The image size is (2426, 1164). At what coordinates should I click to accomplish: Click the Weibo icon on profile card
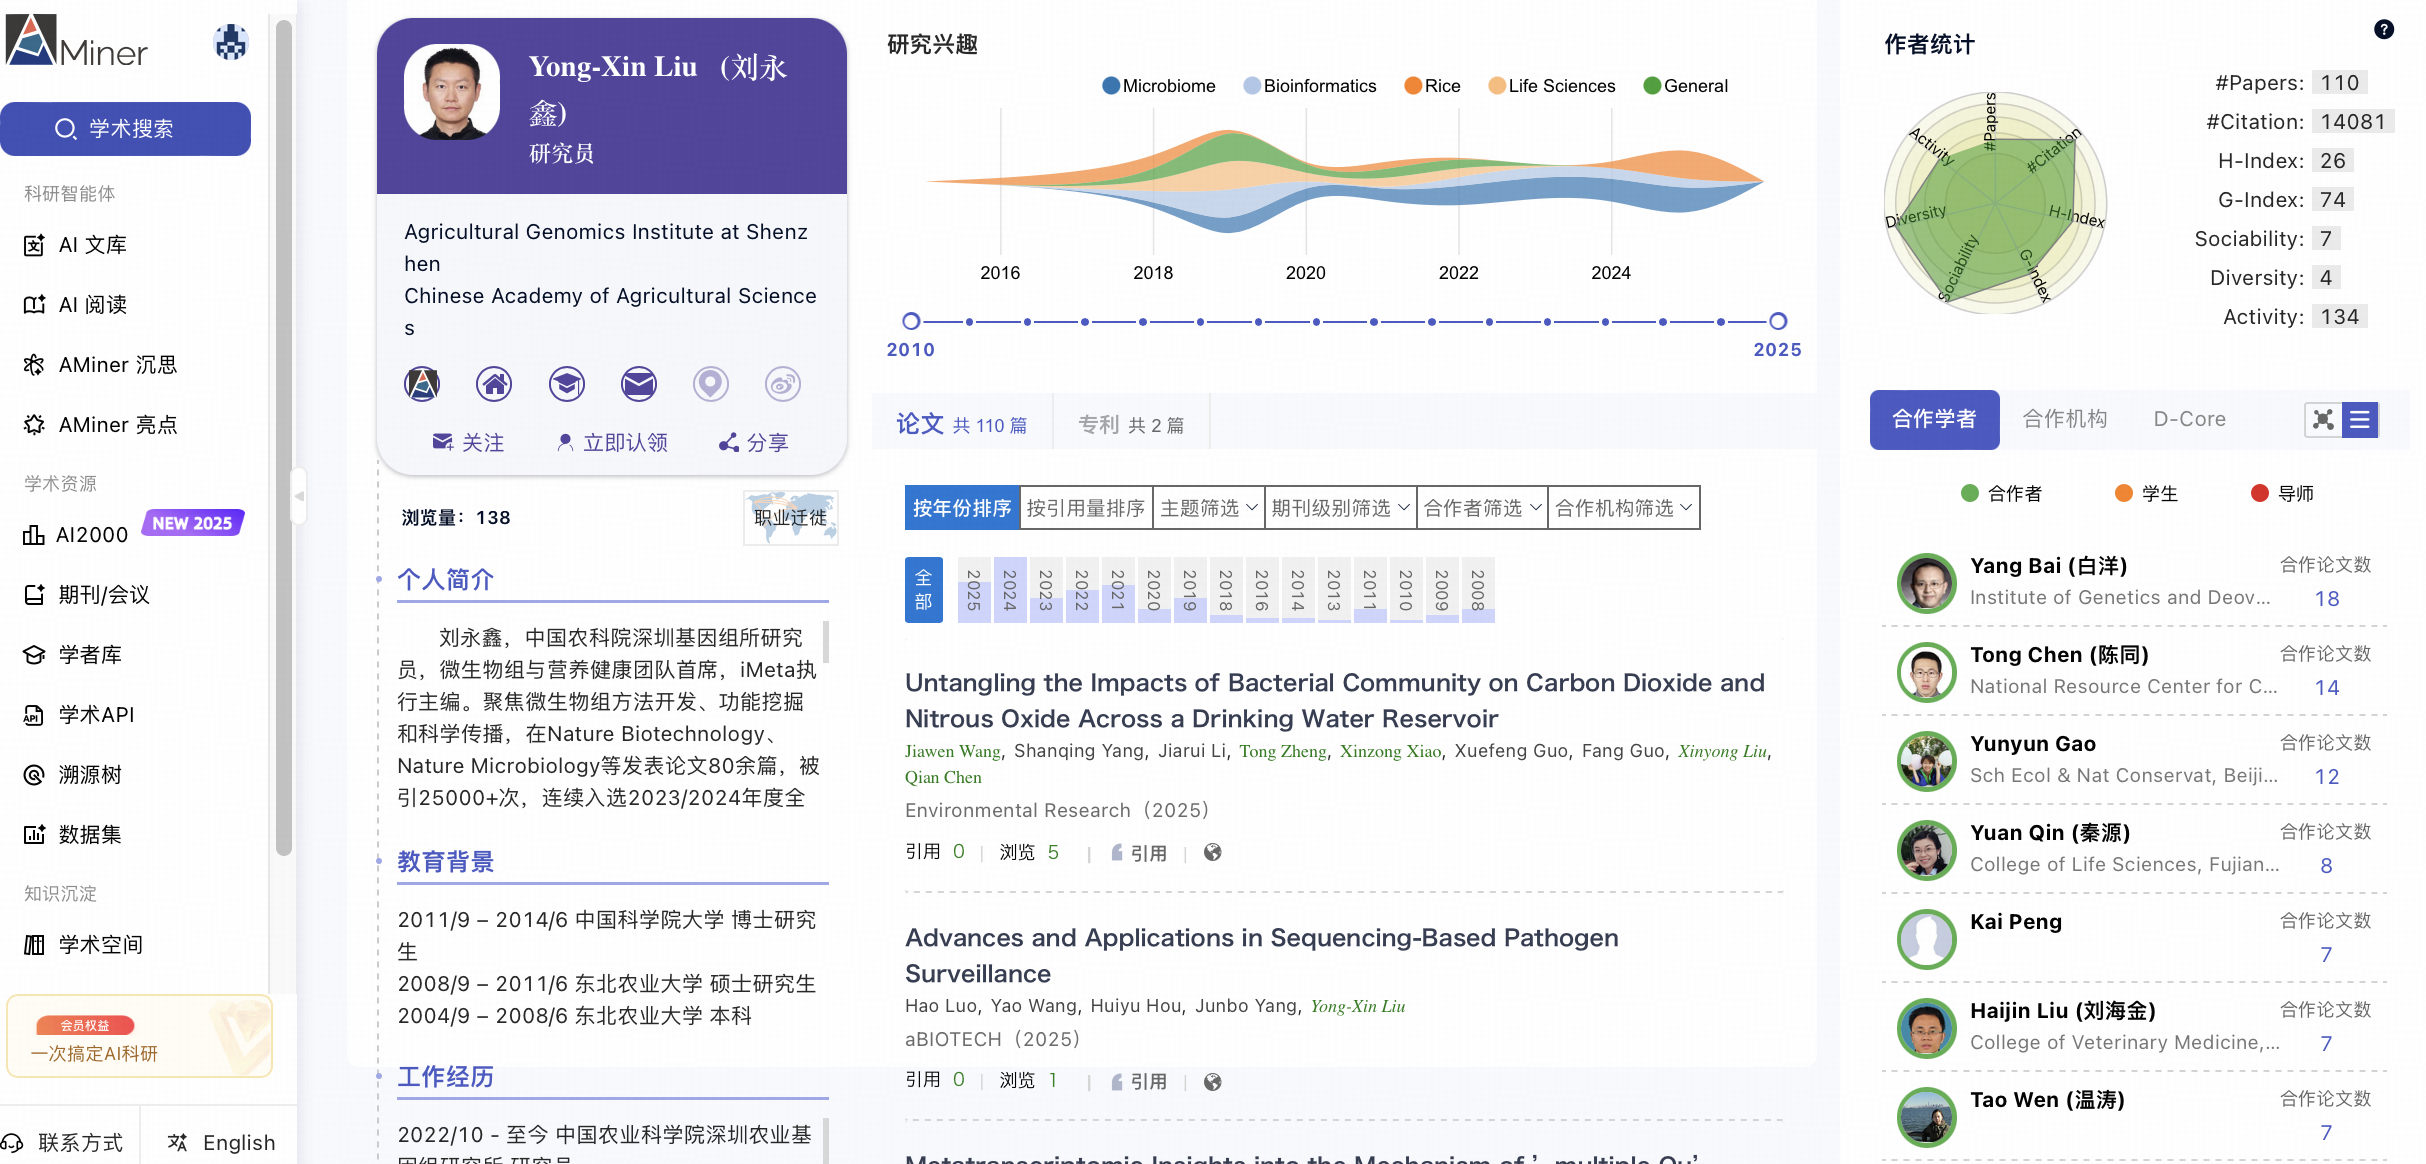[x=782, y=384]
